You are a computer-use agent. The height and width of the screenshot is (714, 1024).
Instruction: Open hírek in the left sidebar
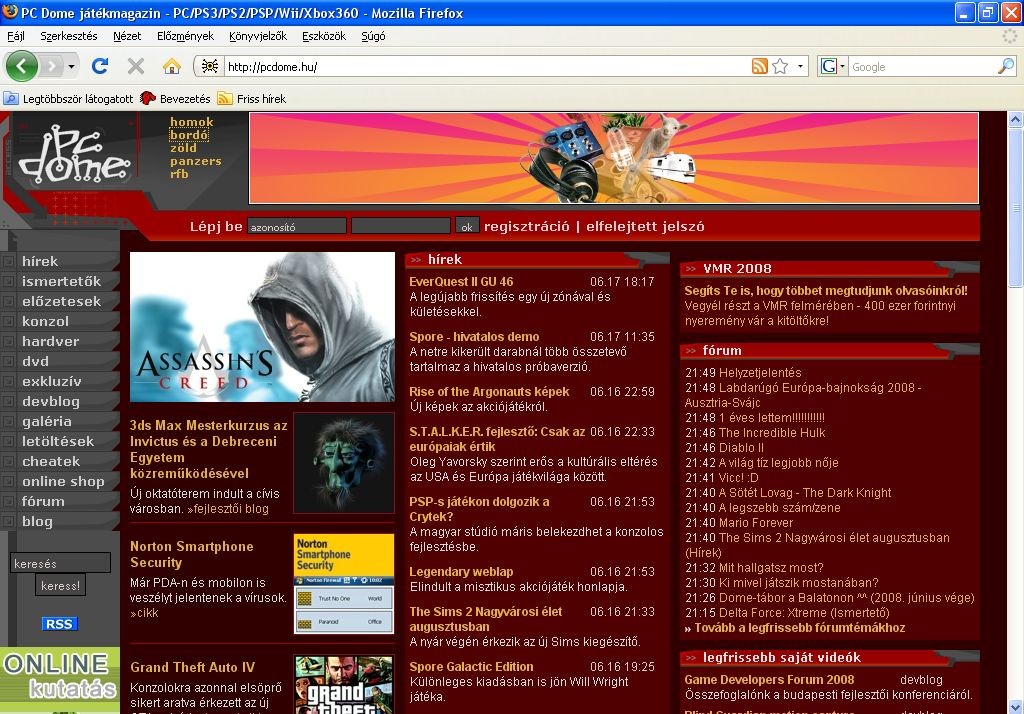point(40,261)
